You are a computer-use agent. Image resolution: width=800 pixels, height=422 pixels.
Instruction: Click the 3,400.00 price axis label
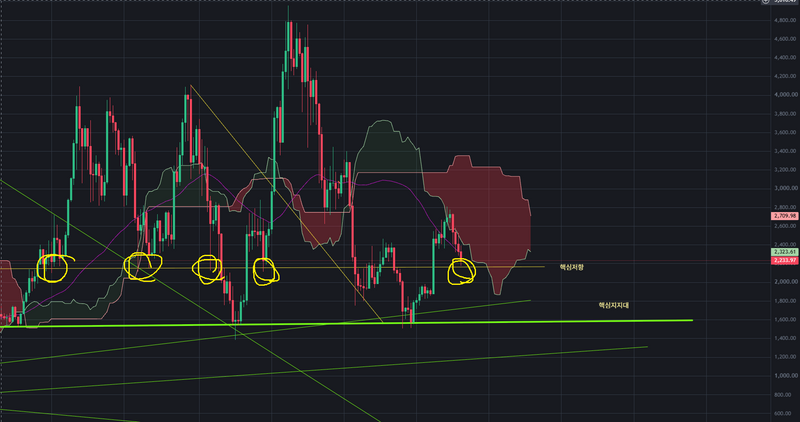pos(786,151)
